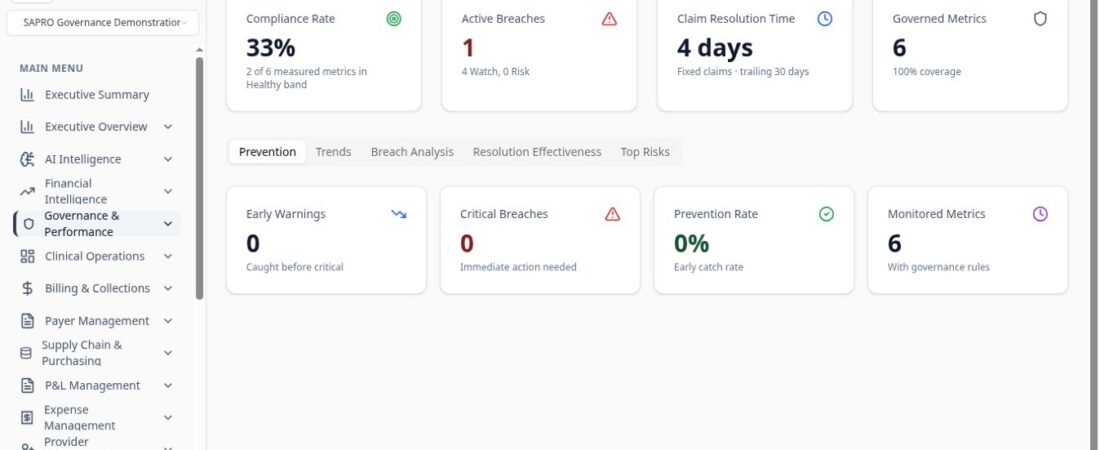Select the Financial Intelligence menu item
The width and height of the screenshot is (1100, 450).
tap(97, 192)
